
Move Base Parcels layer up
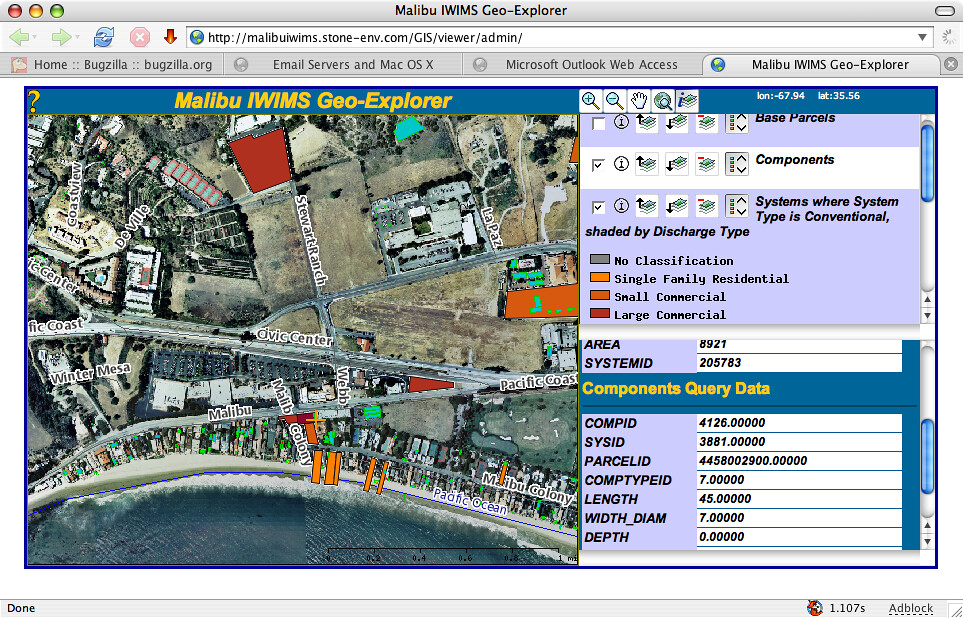tap(646, 122)
